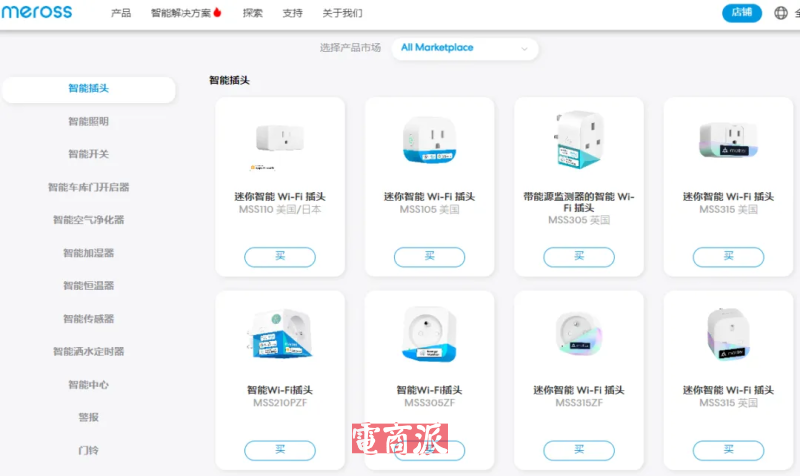Open the MSS105 plug product image
The image size is (800, 476).
pyautogui.click(x=429, y=140)
